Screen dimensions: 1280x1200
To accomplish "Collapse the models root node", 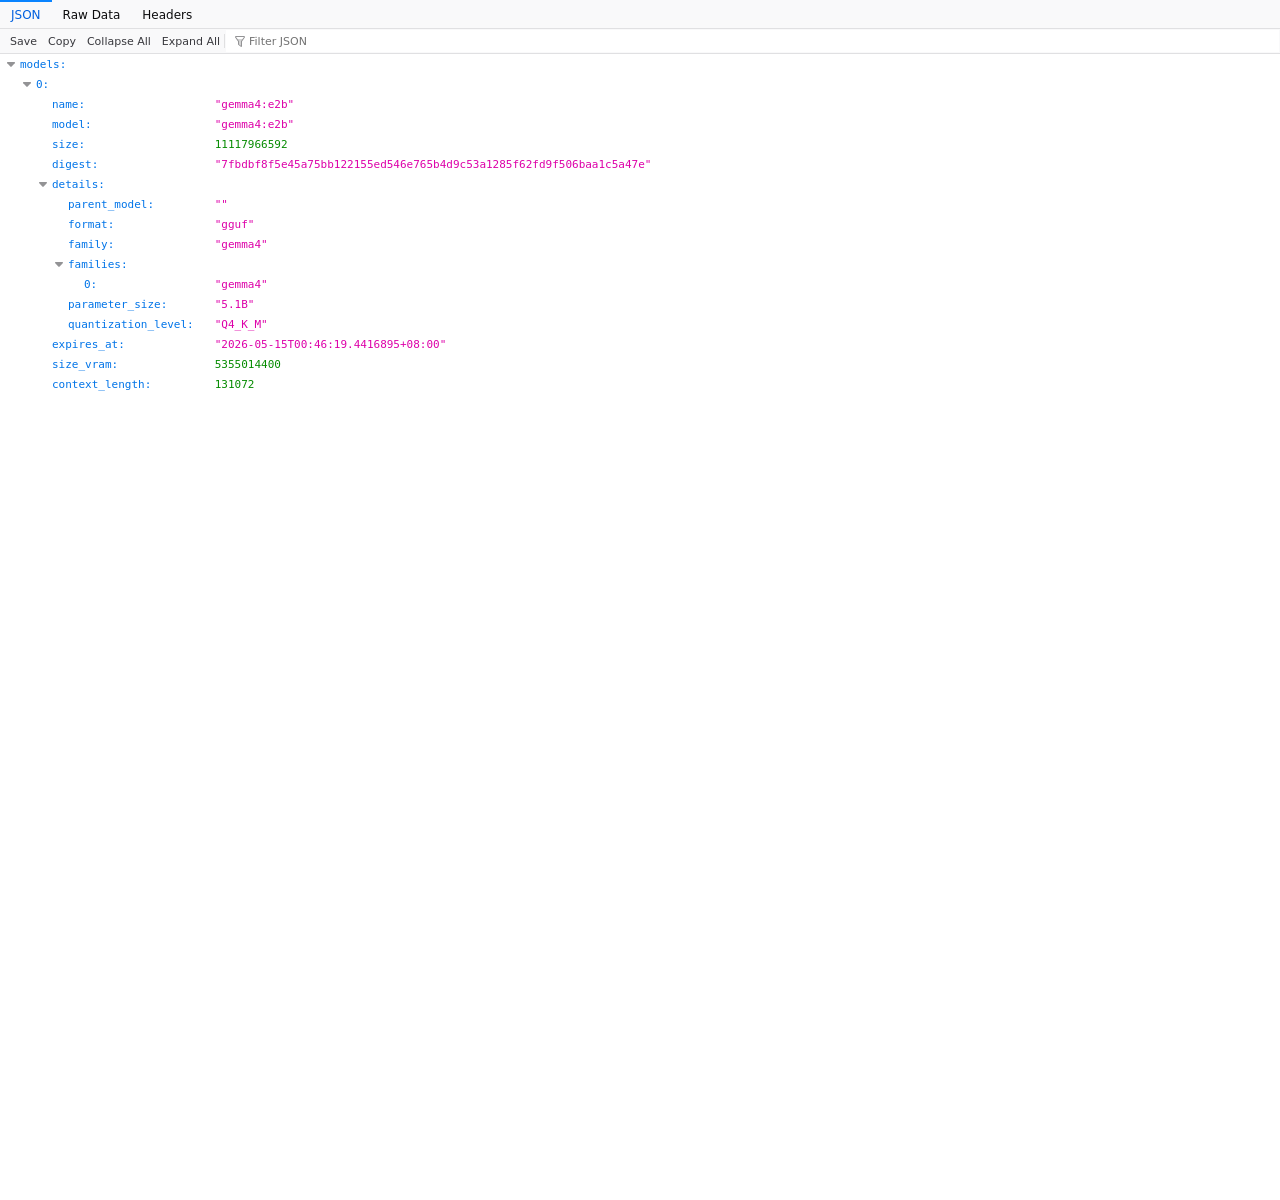I will (x=11, y=65).
